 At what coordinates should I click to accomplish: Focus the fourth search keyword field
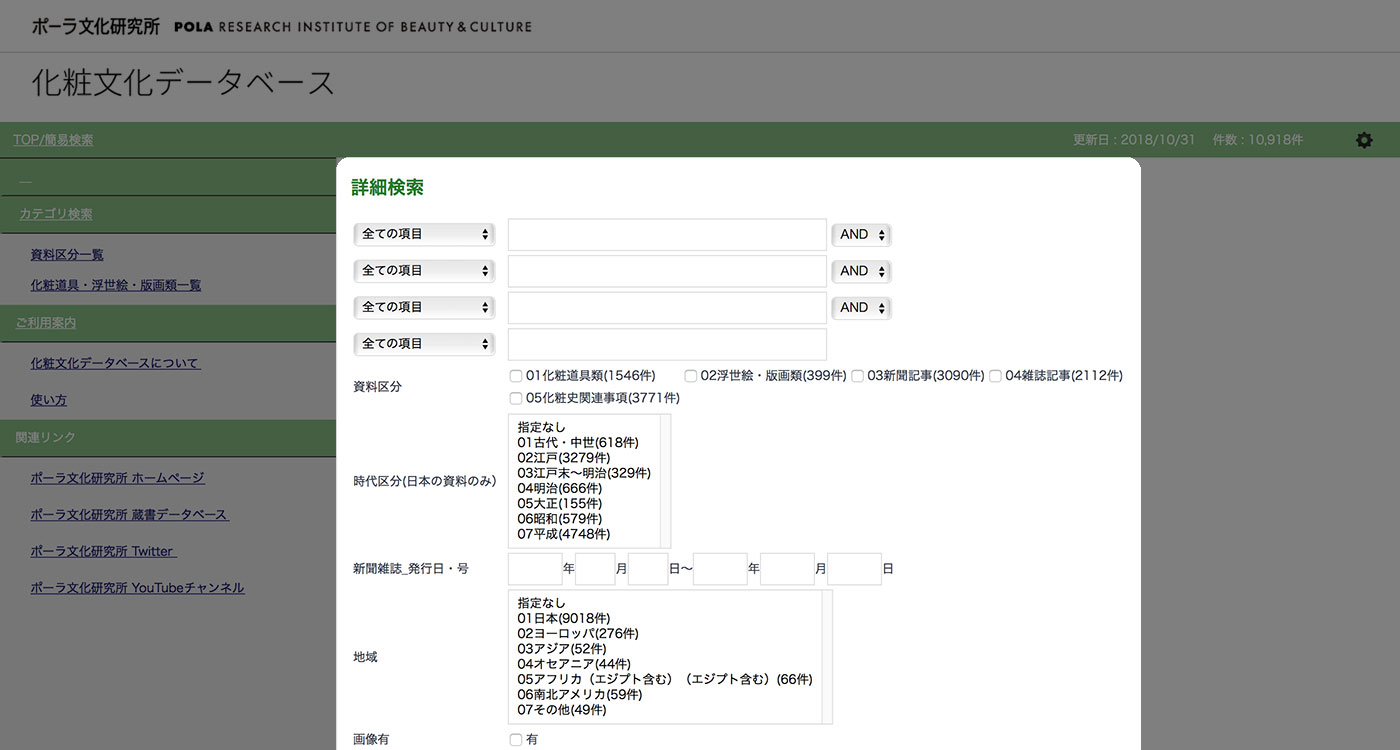[x=667, y=344]
